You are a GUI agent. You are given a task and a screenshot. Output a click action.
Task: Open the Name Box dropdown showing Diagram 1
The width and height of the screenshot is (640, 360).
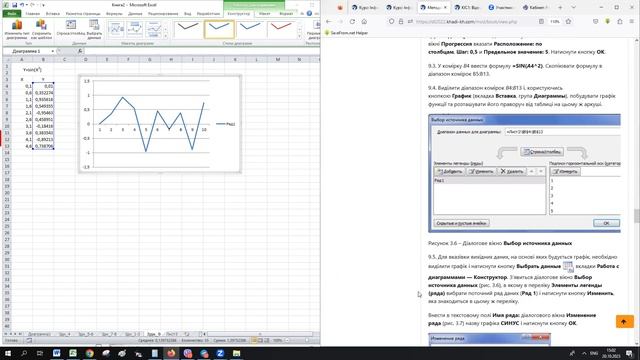(x=53, y=51)
